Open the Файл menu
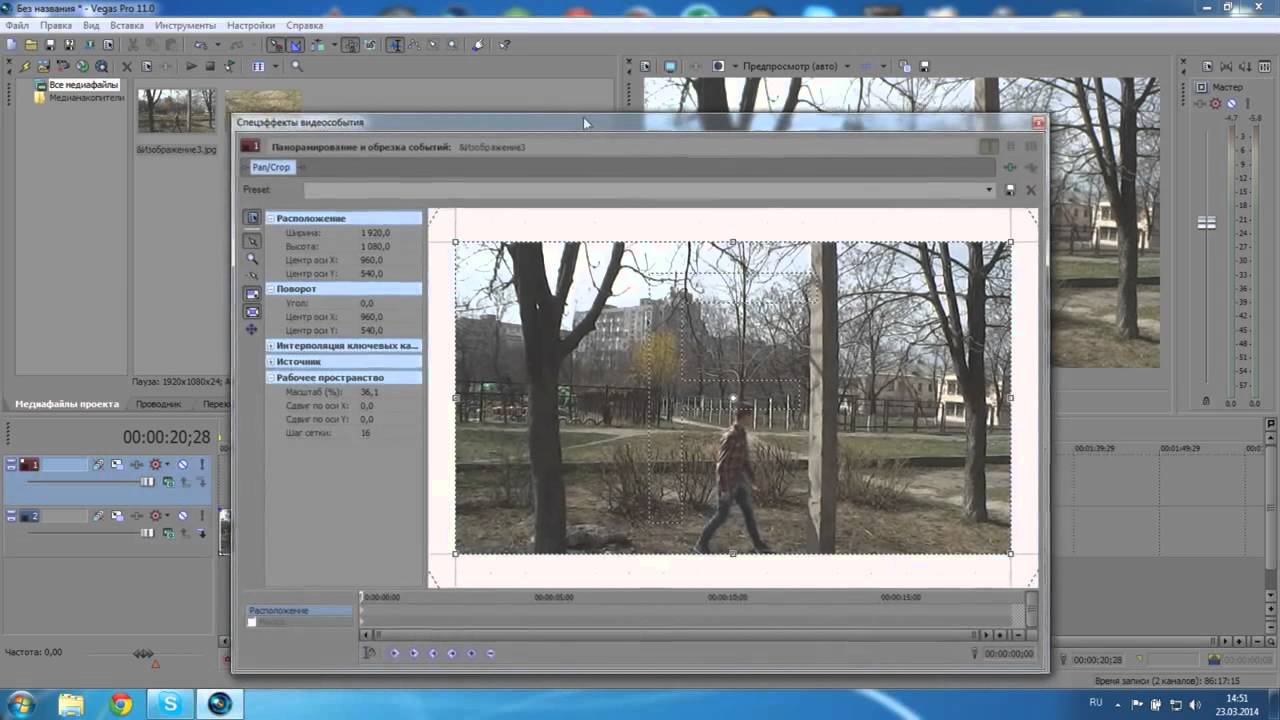Screen dimensions: 1280x720 pos(17,25)
